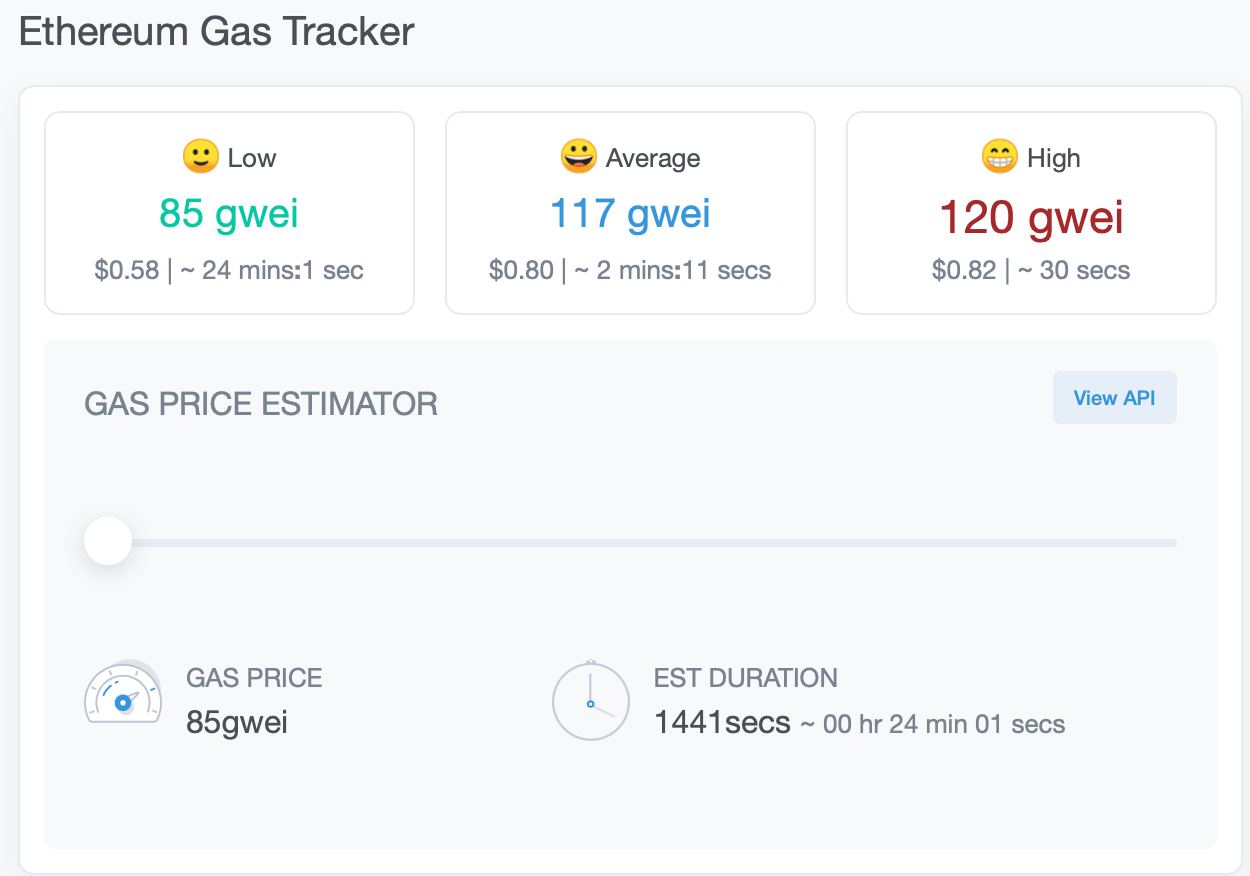Click the middle of the slider track
The width and height of the screenshot is (1250, 876).
(x=640, y=543)
